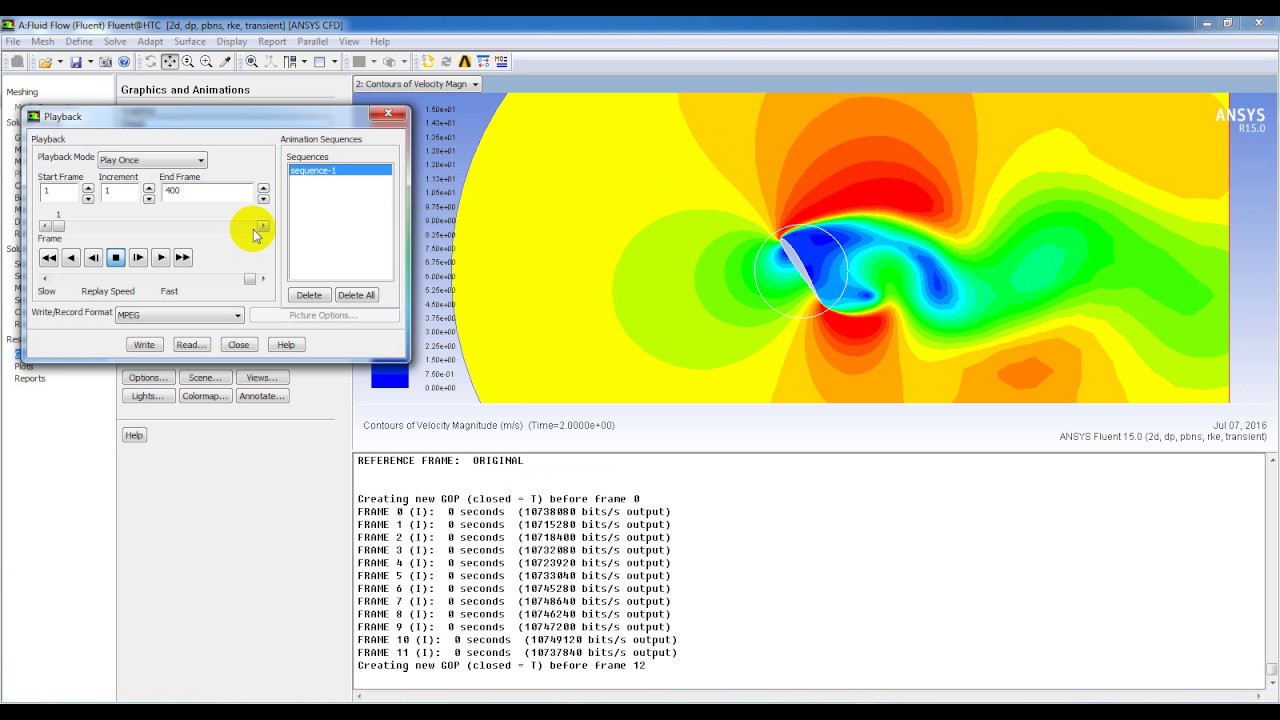Image resolution: width=1280 pixels, height=720 pixels.
Task: Select the Zoom In/Out magnifier tool
Action: tap(187, 62)
